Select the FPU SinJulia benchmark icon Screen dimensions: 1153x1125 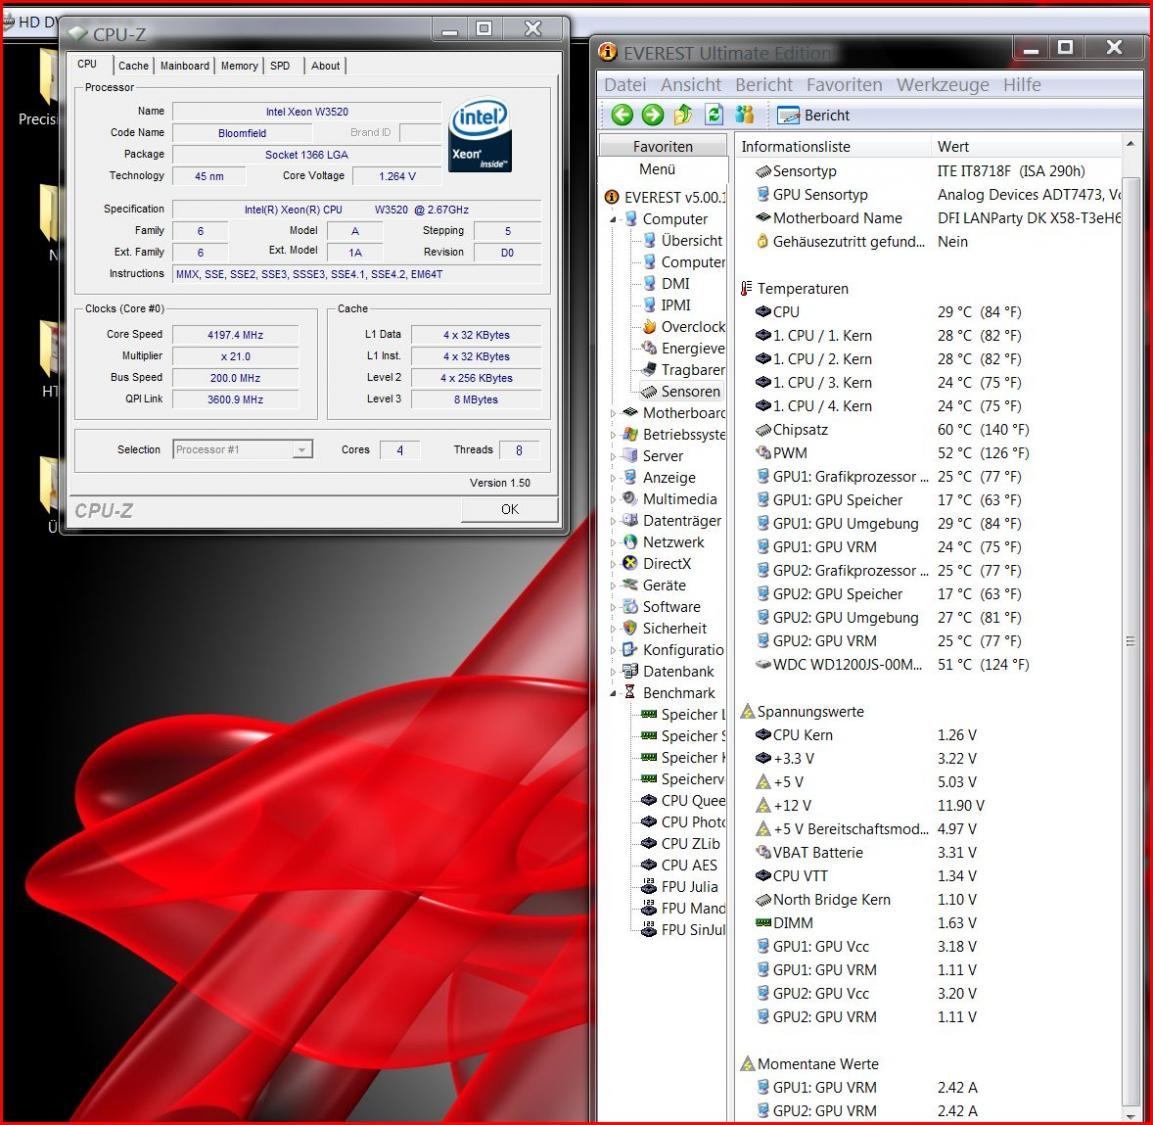click(649, 929)
